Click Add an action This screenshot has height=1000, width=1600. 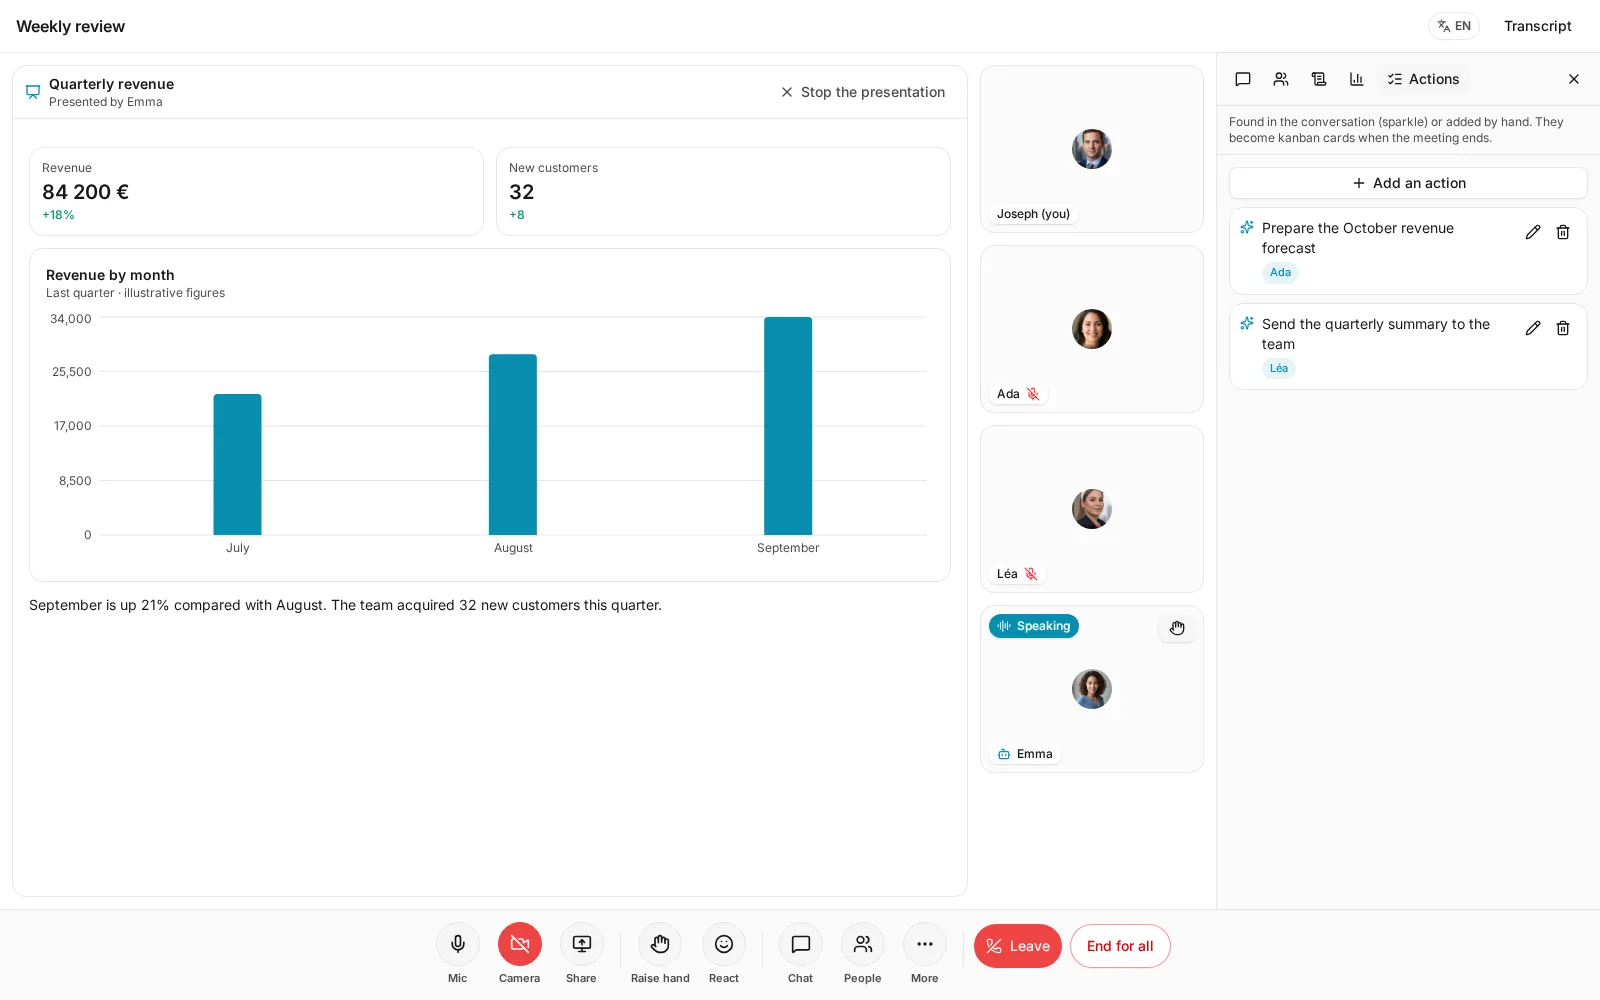tap(1408, 183)
